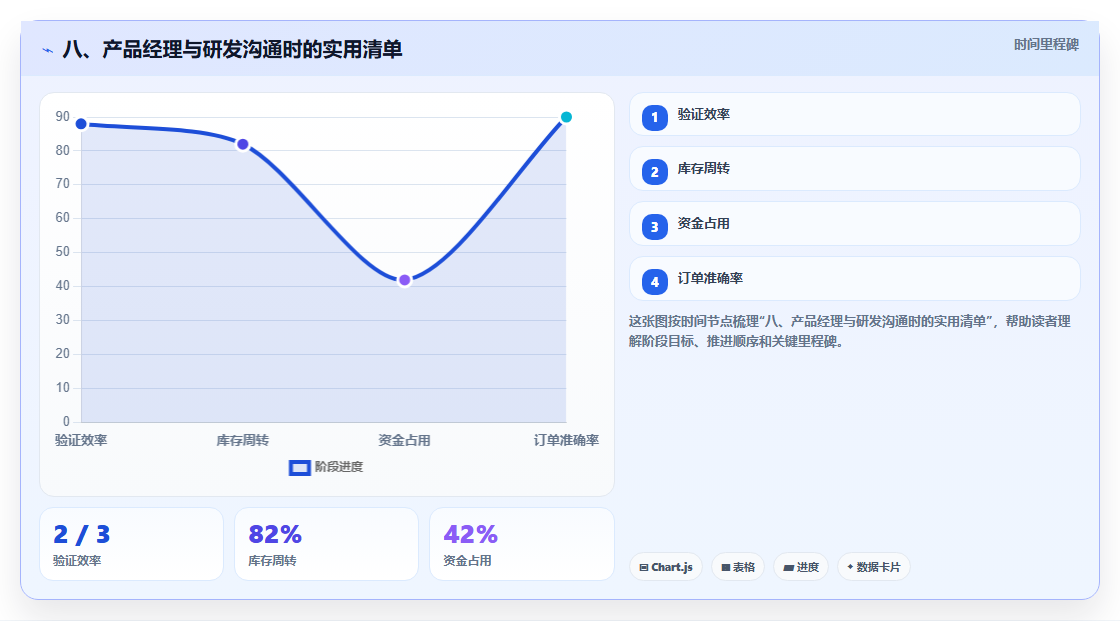Click the numbered badge 4 for 订单准确率
This screenshot has height=621, width=1120.
click(x=654, y=282)
